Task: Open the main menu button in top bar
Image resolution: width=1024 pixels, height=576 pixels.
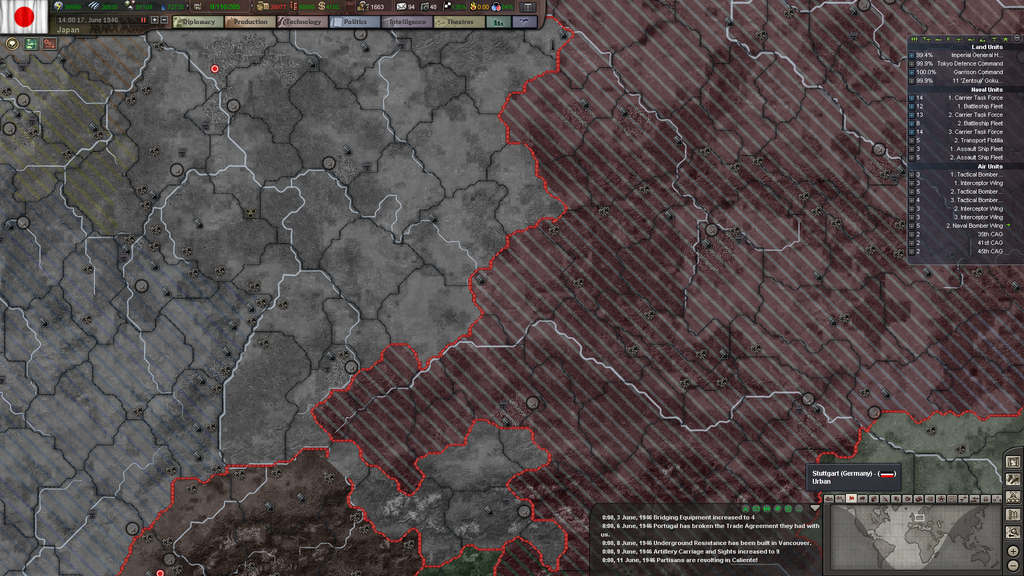Action: pyautogui.click(x=528, y=7)
